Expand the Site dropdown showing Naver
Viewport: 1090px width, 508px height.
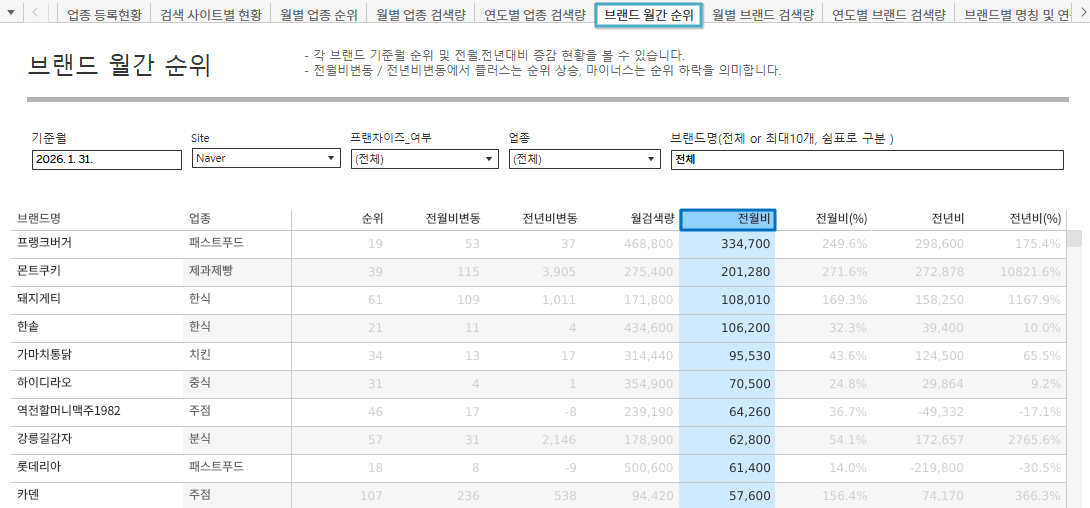(x=331, y=159)
